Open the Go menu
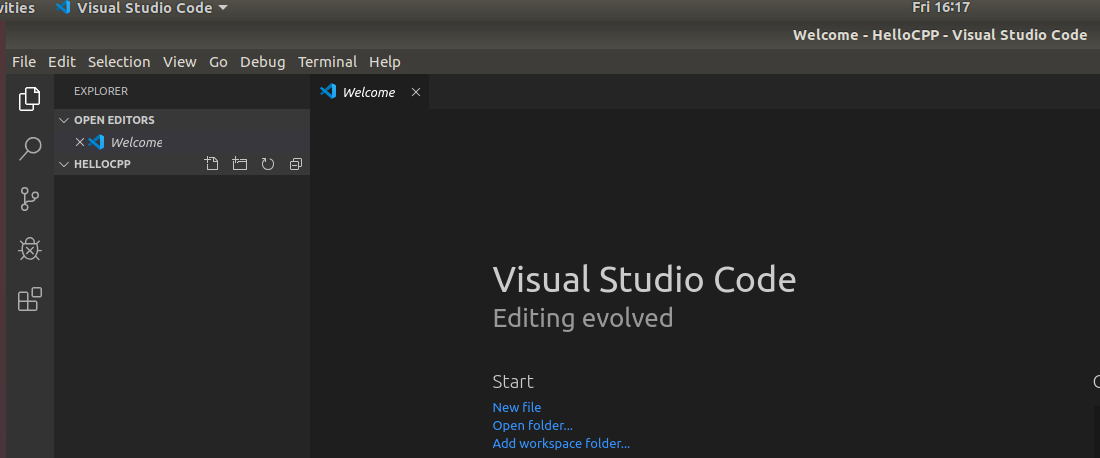The image size is (1100, 458). coord(218,62)
